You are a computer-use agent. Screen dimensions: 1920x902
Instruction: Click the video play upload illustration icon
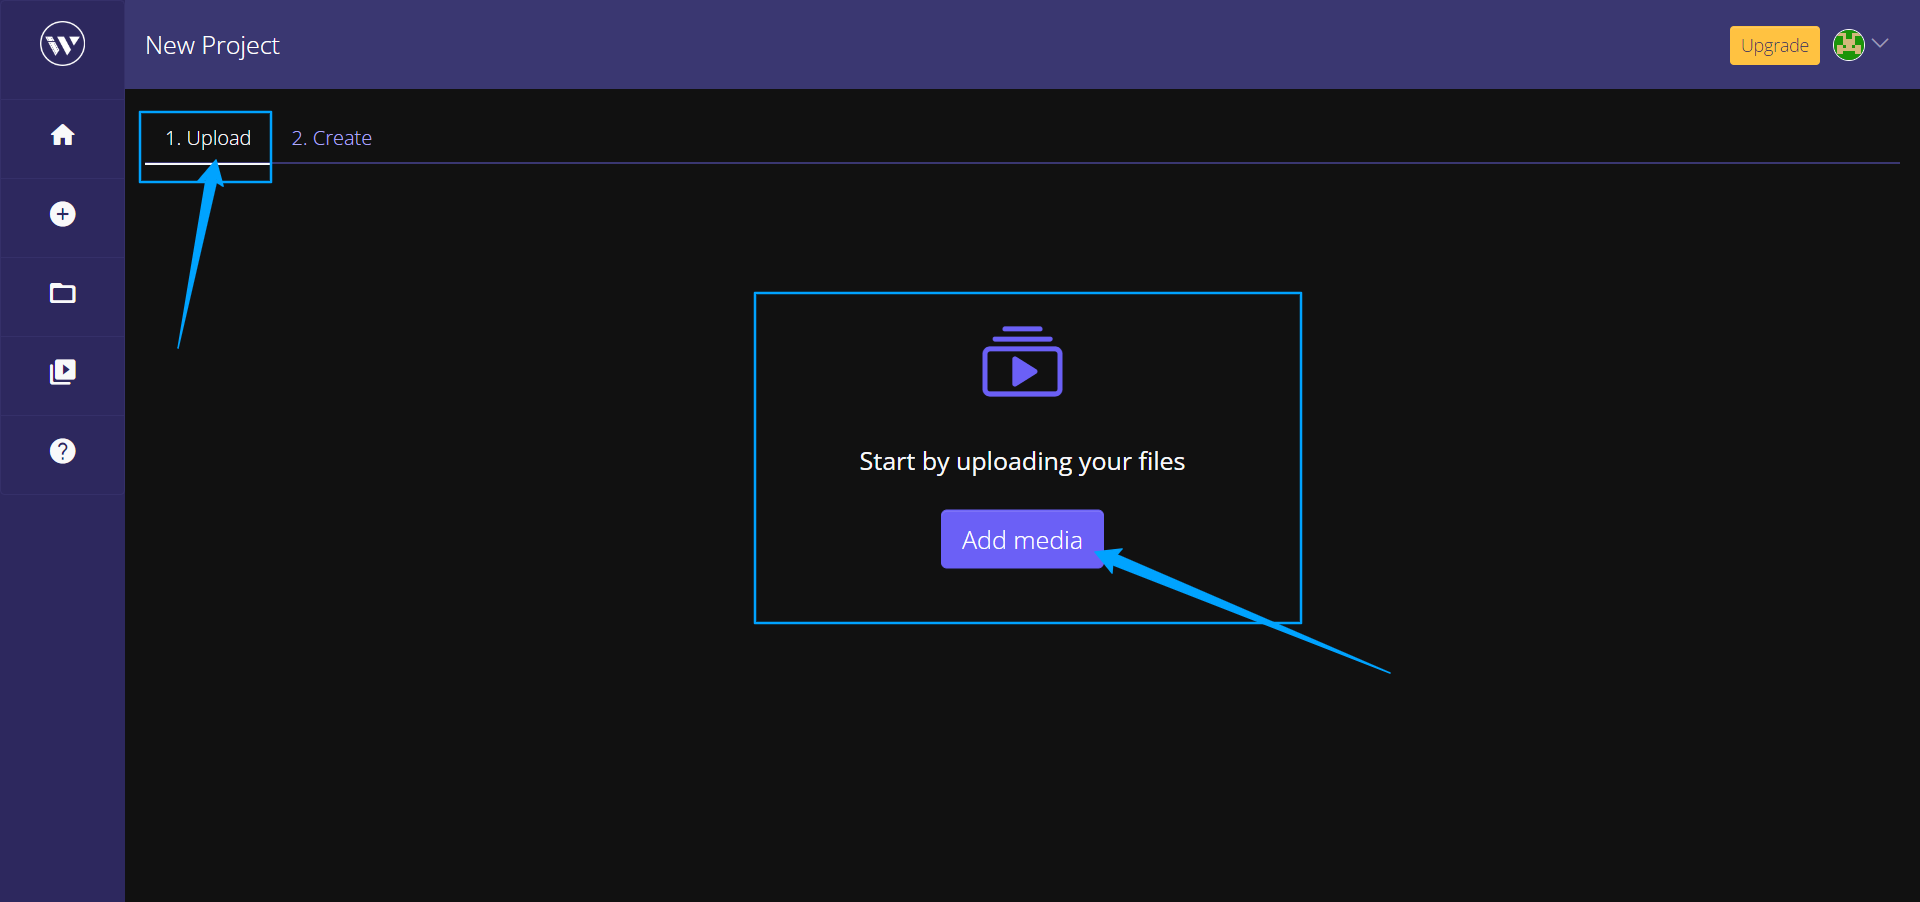[1021, 362]
